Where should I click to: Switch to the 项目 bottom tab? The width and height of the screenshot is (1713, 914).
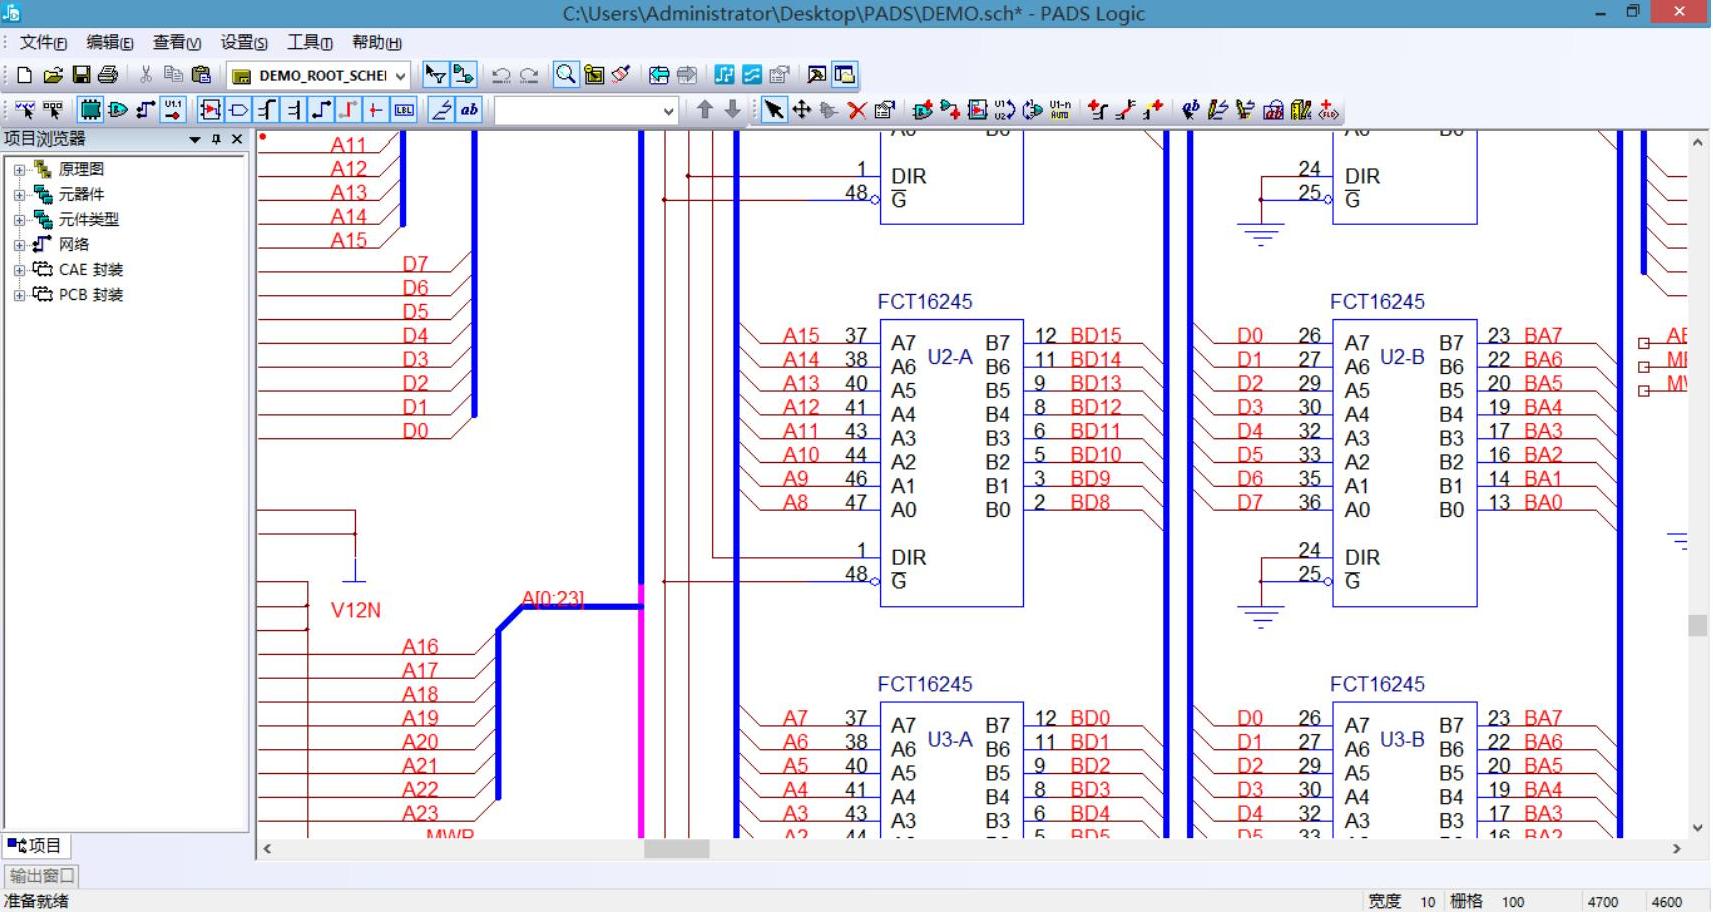tap(35, 846)
